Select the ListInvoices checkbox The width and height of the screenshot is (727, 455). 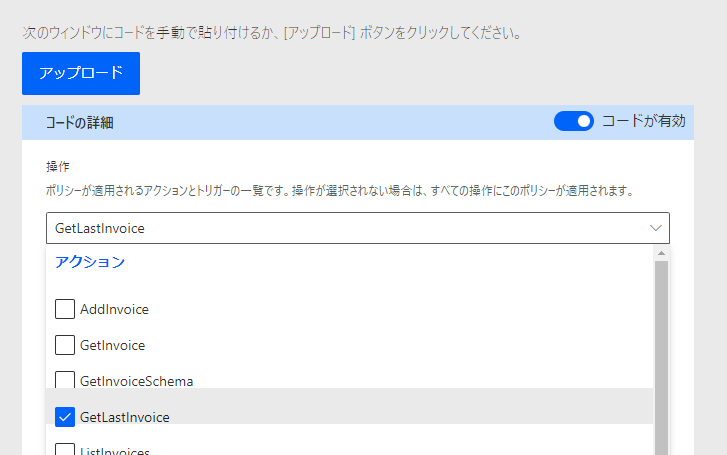65,450
